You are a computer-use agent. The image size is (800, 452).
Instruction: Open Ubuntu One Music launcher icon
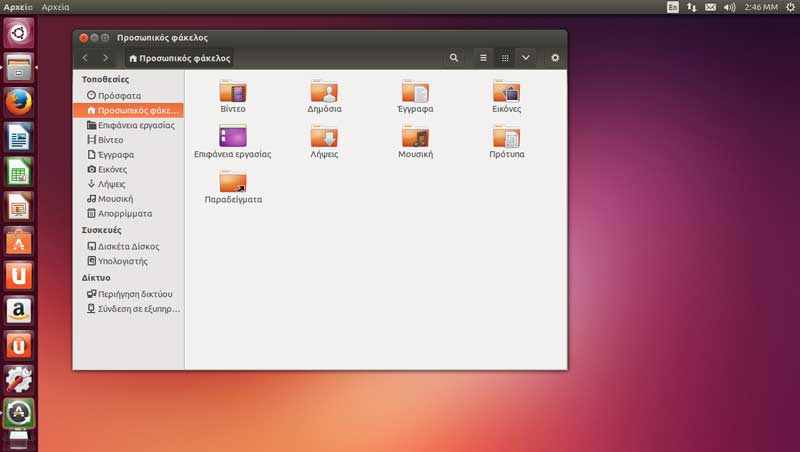(x=19, y=345)
